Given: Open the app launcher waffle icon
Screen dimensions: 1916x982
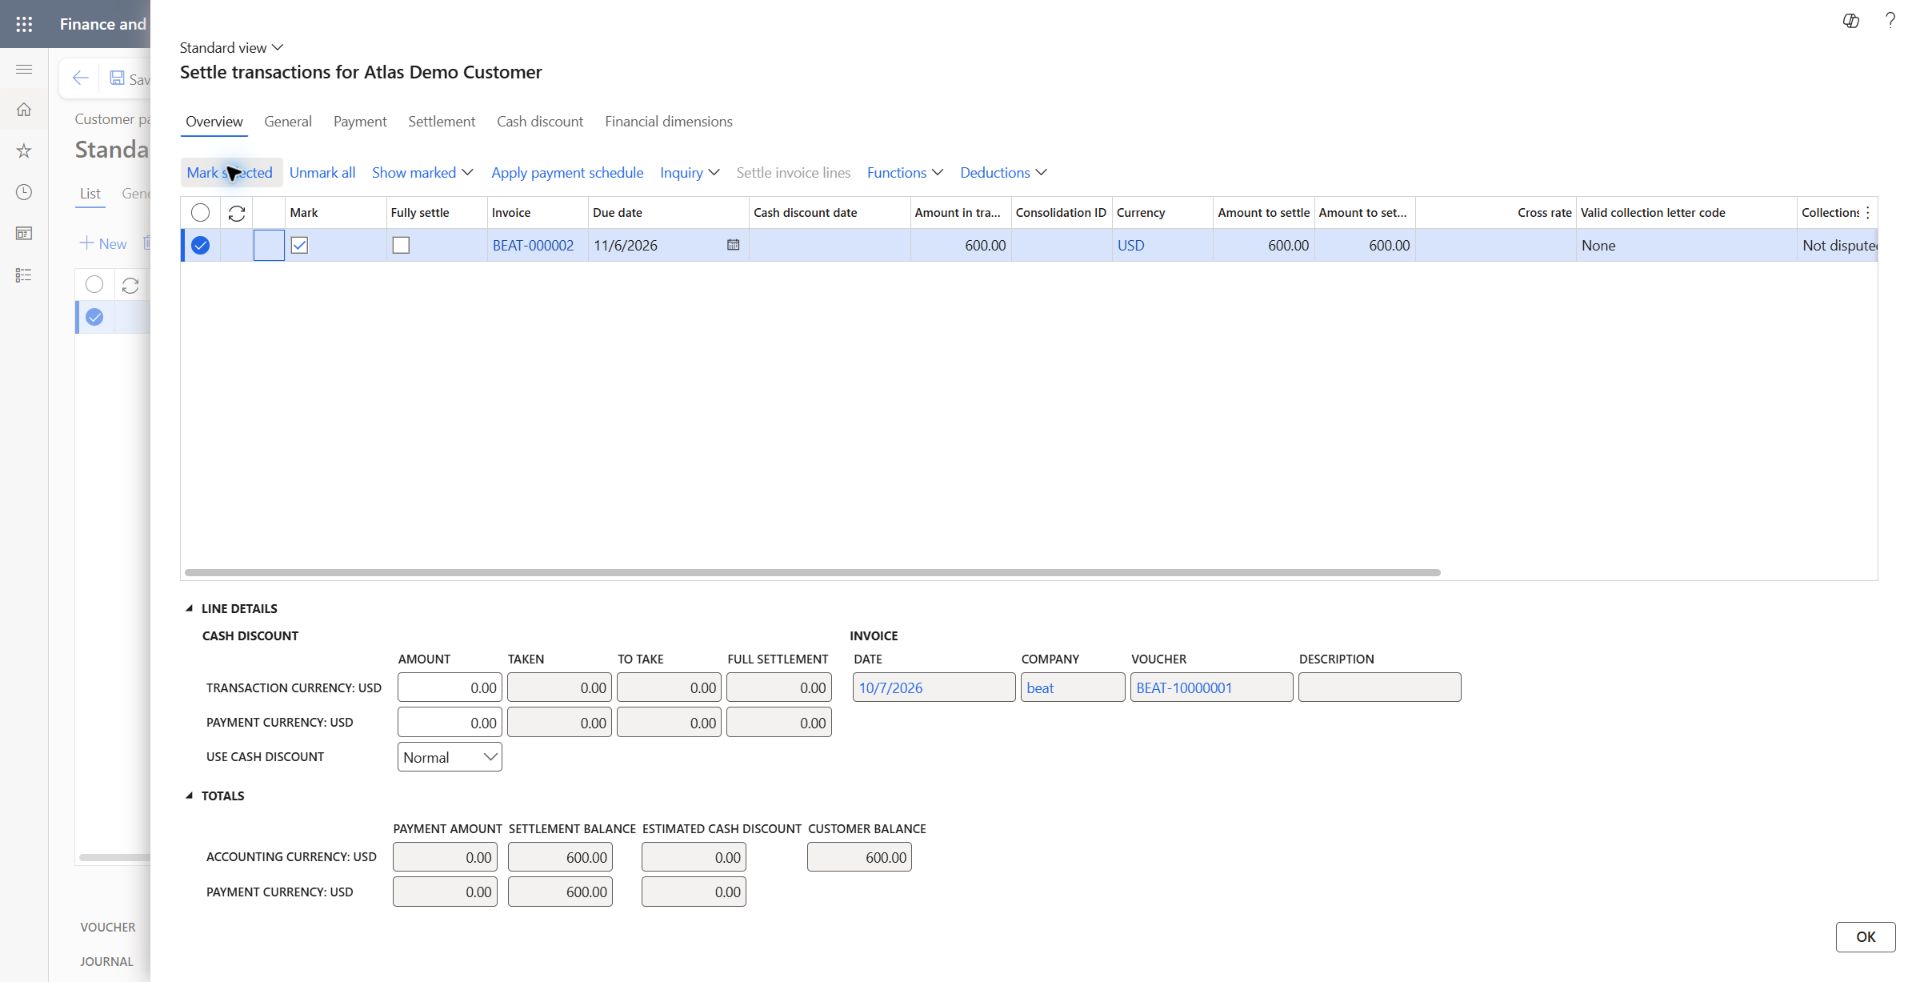Looking at the screenshot, I should click(24, 24).
